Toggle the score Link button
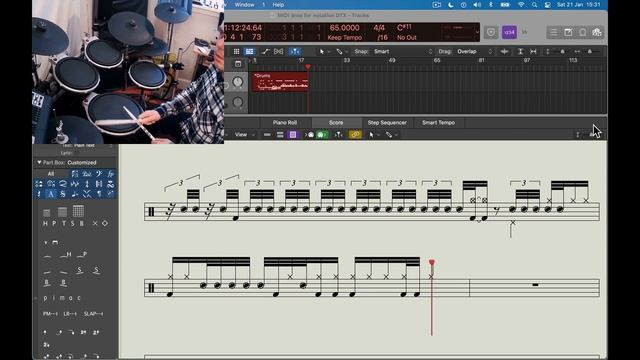The height and width of the screenshot is (360, 640). click(x=355, y=135)
